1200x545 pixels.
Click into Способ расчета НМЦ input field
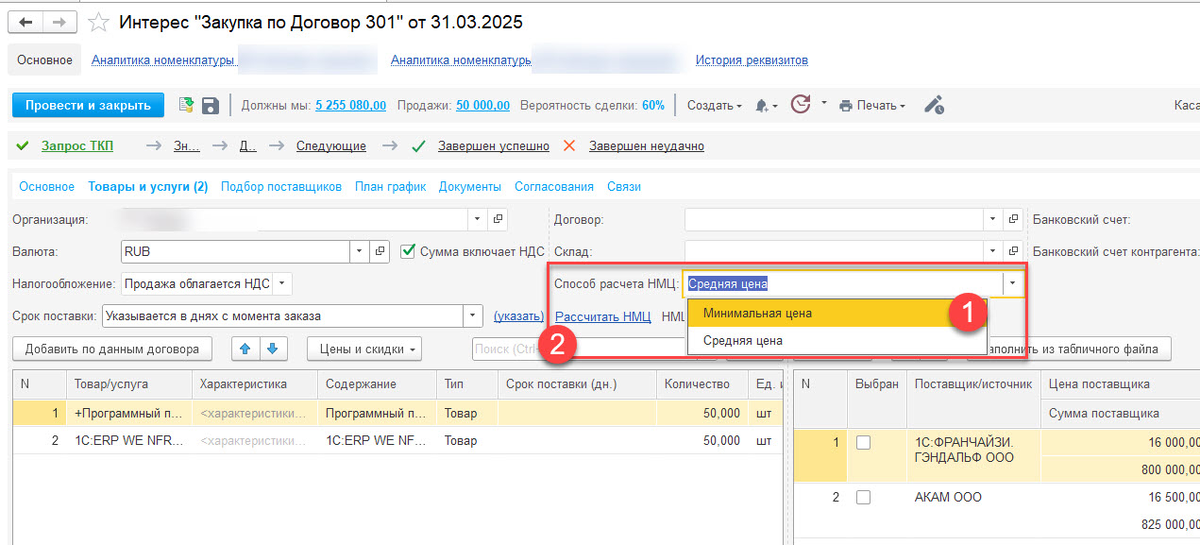pos(843,284)
